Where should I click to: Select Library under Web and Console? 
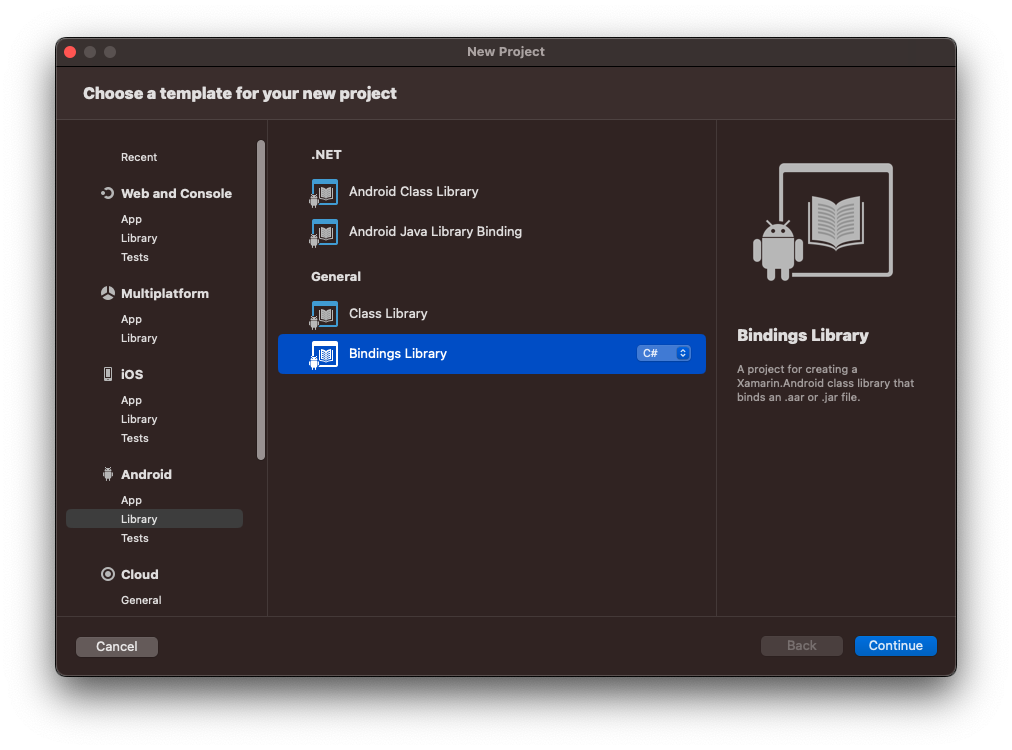(139, 238)
